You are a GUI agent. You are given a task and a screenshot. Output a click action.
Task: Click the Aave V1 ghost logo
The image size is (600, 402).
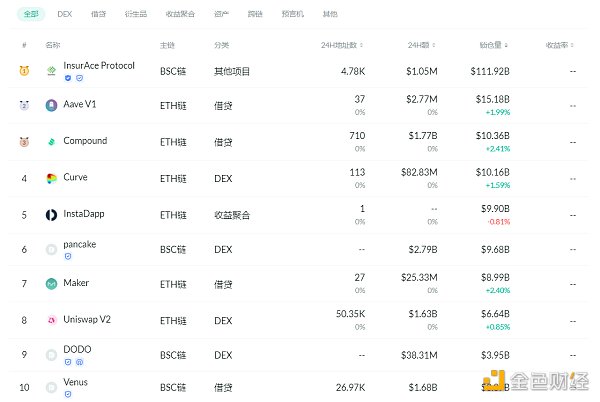pyautogui.click(x=51, y=105)
